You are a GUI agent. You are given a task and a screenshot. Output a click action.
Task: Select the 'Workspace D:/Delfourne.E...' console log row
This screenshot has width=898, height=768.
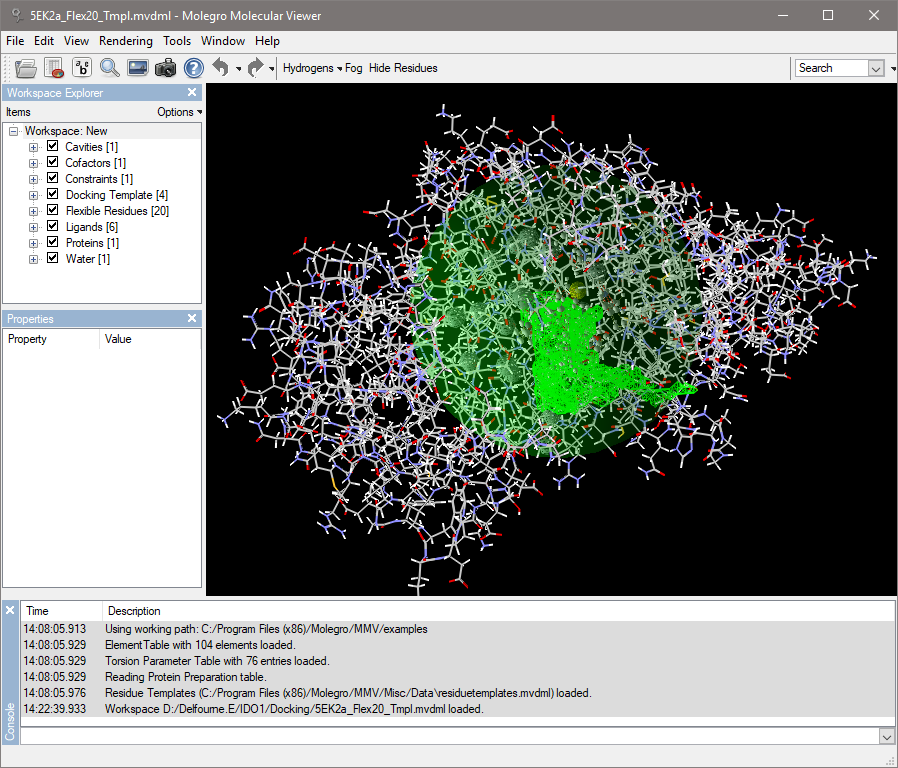tap(458, 709)
